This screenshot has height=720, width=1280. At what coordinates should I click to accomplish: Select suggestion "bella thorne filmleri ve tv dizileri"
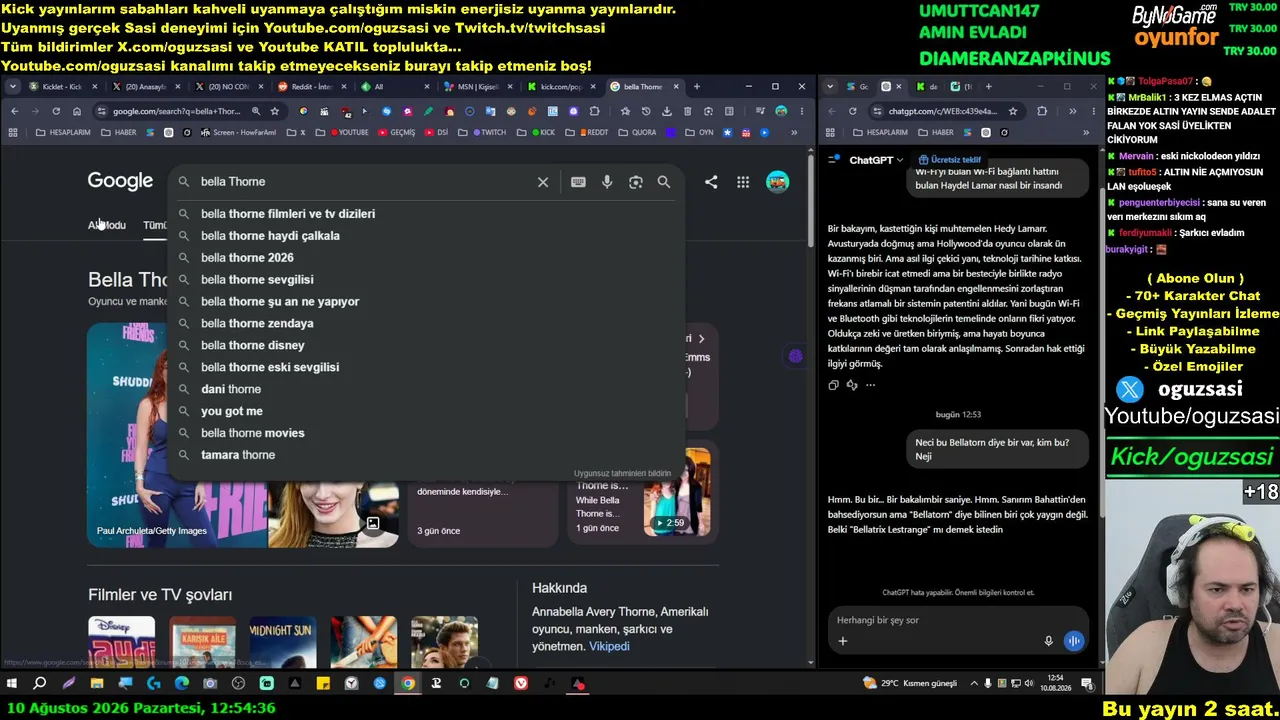426,214
